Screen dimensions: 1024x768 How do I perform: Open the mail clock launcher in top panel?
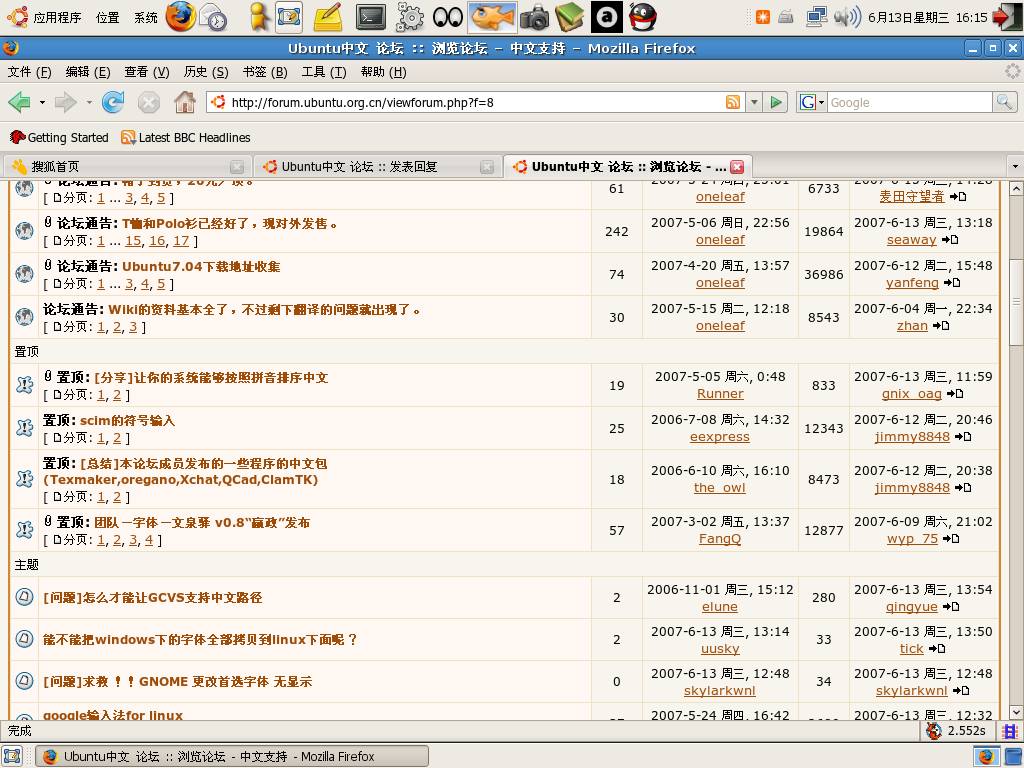point(213,18)
